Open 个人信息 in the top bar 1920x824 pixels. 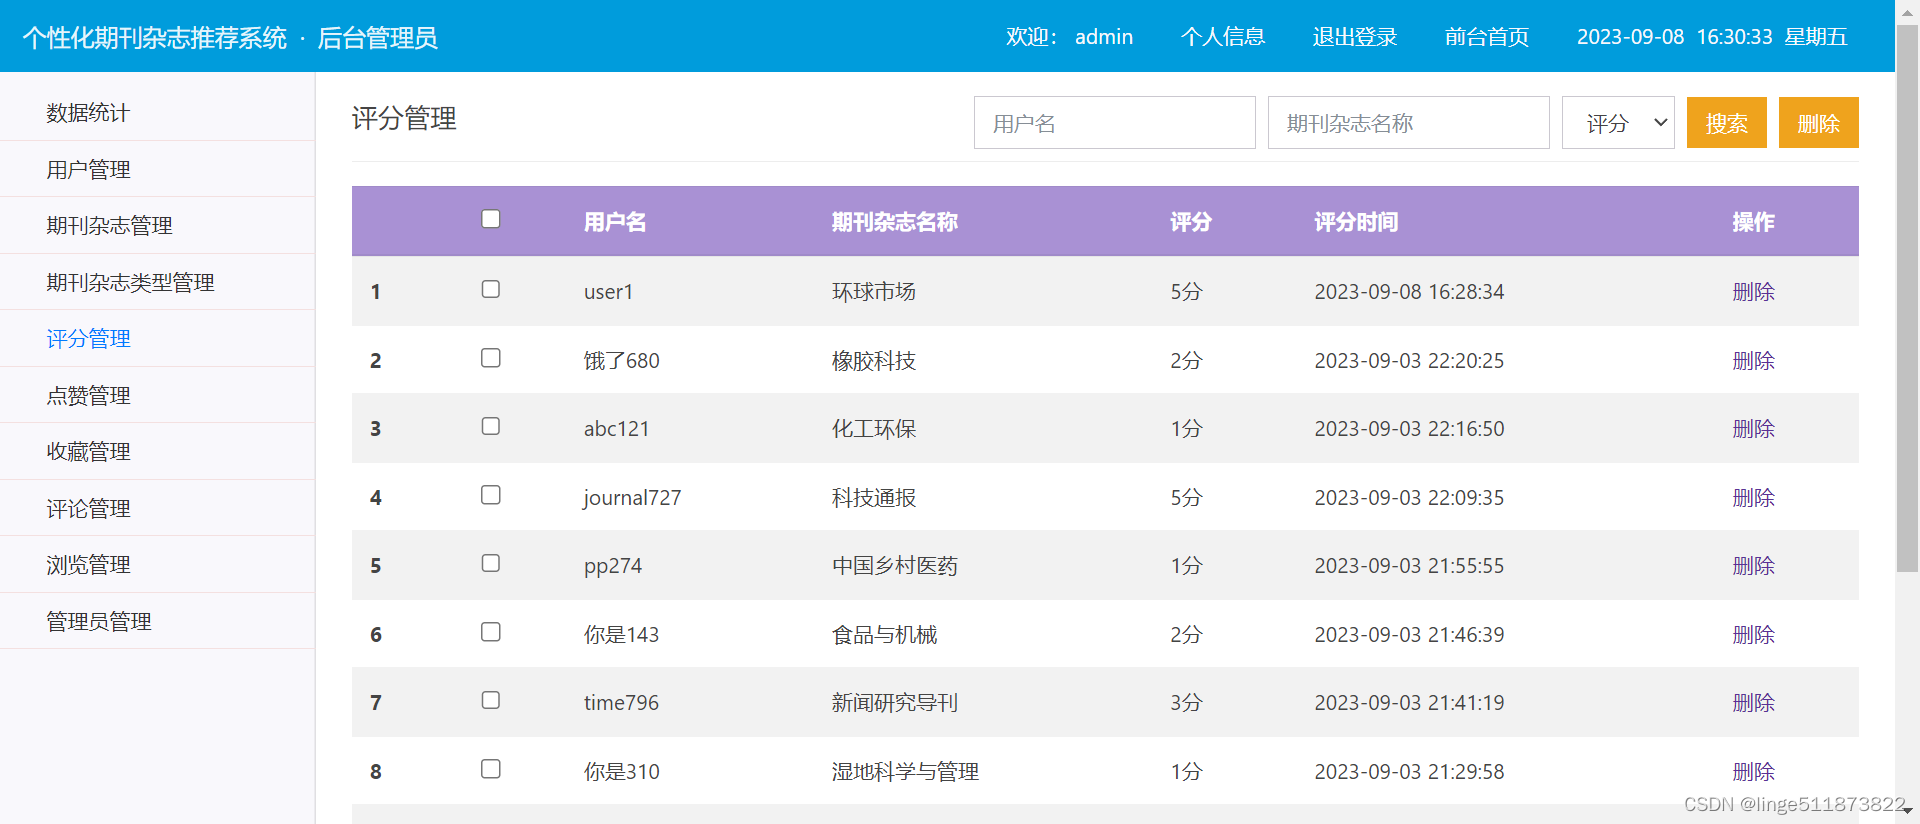1223,37
